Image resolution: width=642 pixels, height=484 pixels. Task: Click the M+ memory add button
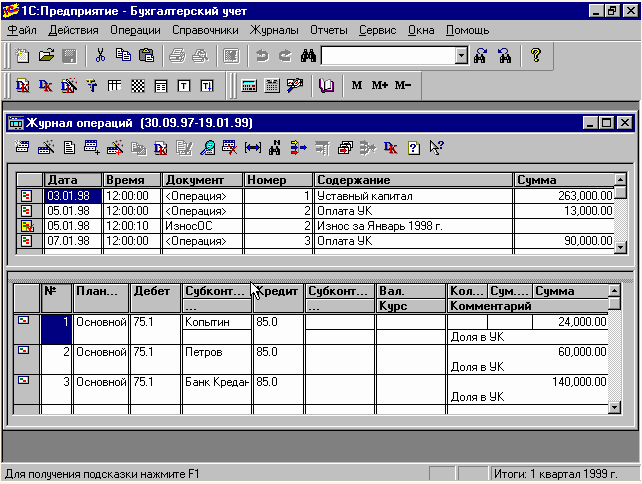click(379, 86)
